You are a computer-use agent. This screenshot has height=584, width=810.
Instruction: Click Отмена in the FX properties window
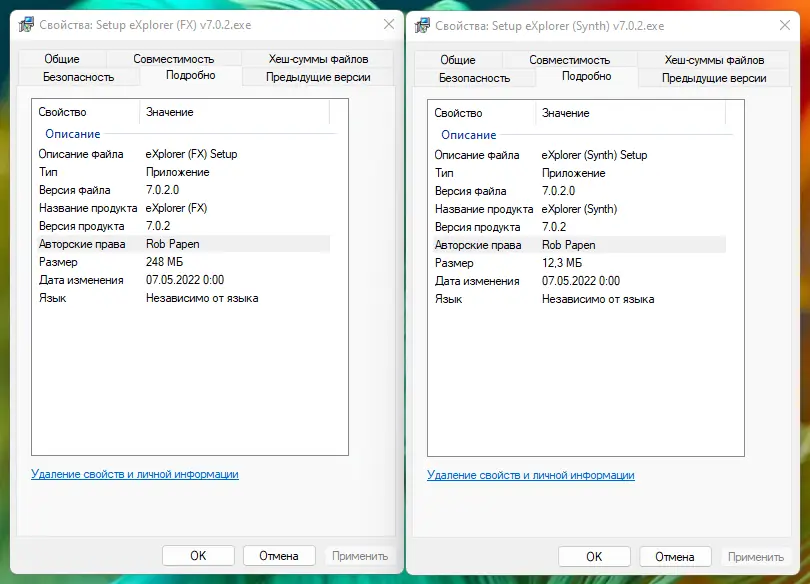pyautogui.click(x=279, y=556)
